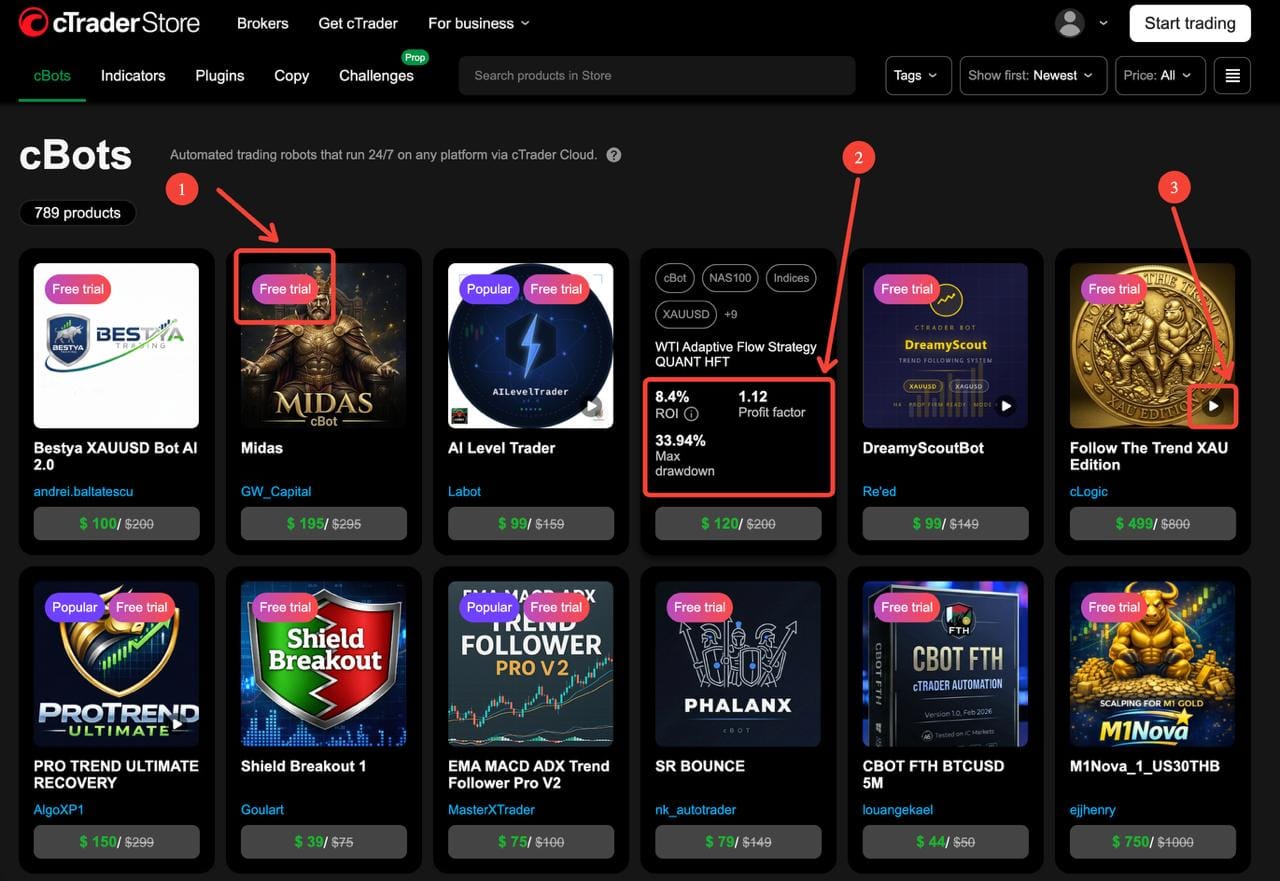Viewport: 1280px width, 881px height.
Task: Open the M1Nova thumbnail image
Action: [1152, 664]
